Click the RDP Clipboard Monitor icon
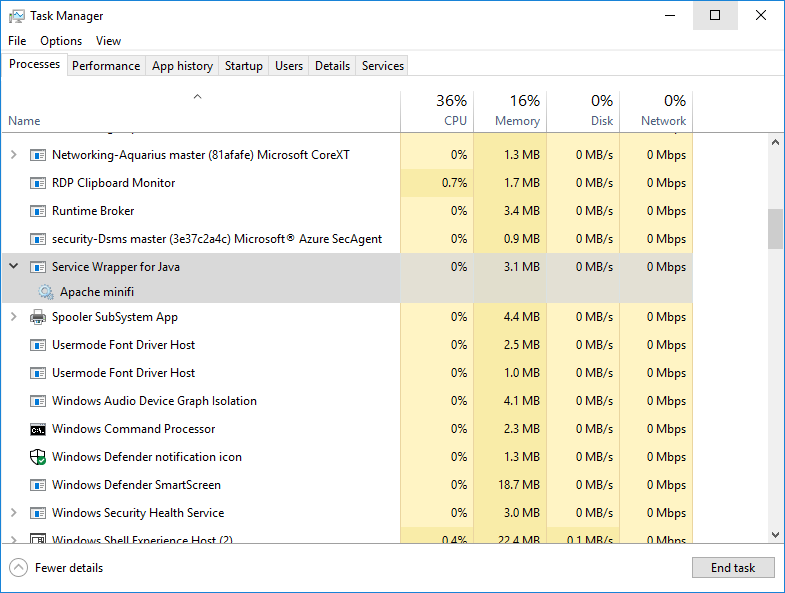This screenshot has width=785, height=593. pos(38,183)
